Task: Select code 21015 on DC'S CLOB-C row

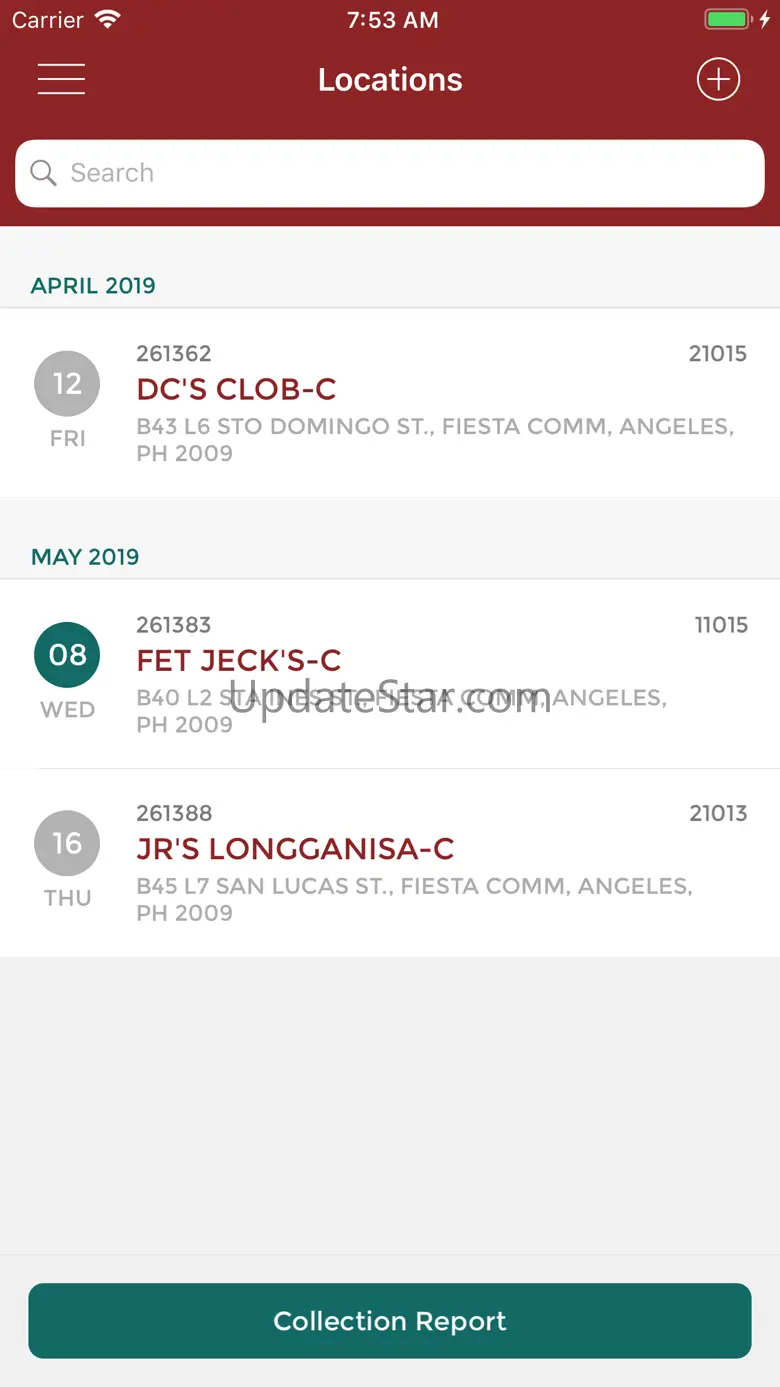Action: coord(718,353)
